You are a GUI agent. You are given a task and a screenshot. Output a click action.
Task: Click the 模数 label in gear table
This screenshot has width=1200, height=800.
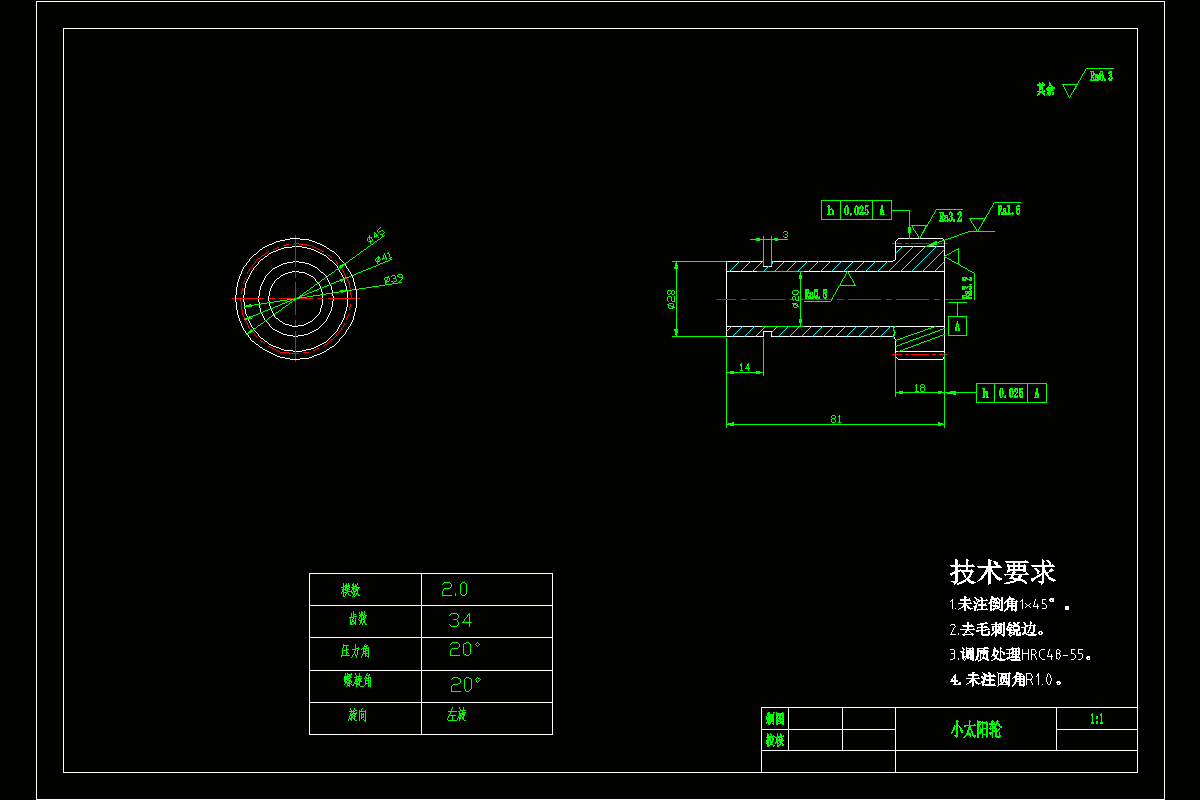coord(351,590)
